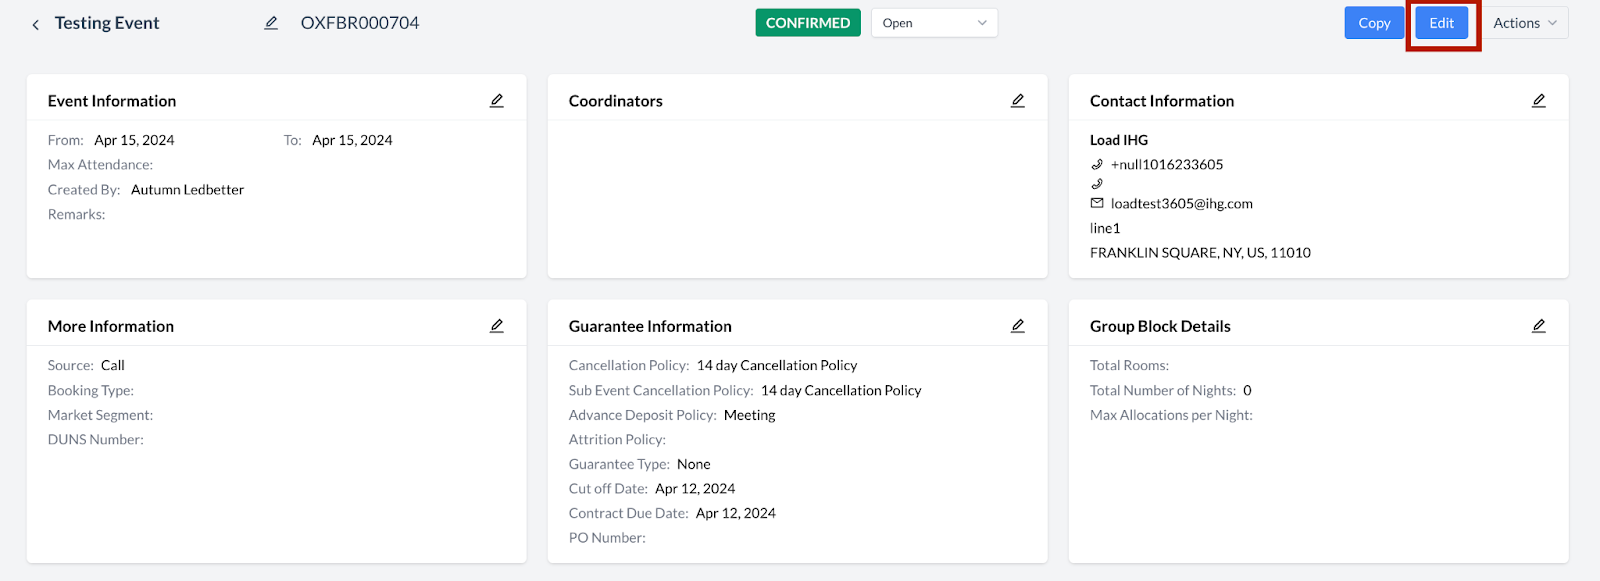Edit the Coordinators card
The width and height of the screenshot is (1600, 581).
click(1018, 101)
